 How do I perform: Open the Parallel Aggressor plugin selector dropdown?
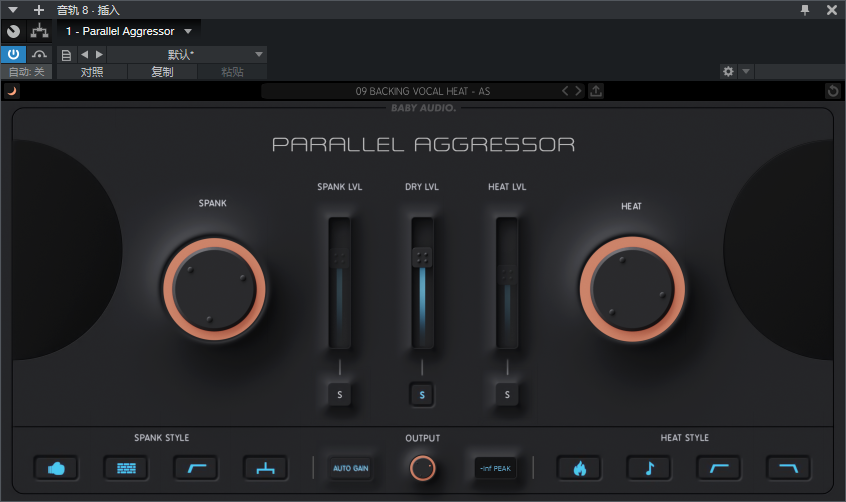point(128,31)
